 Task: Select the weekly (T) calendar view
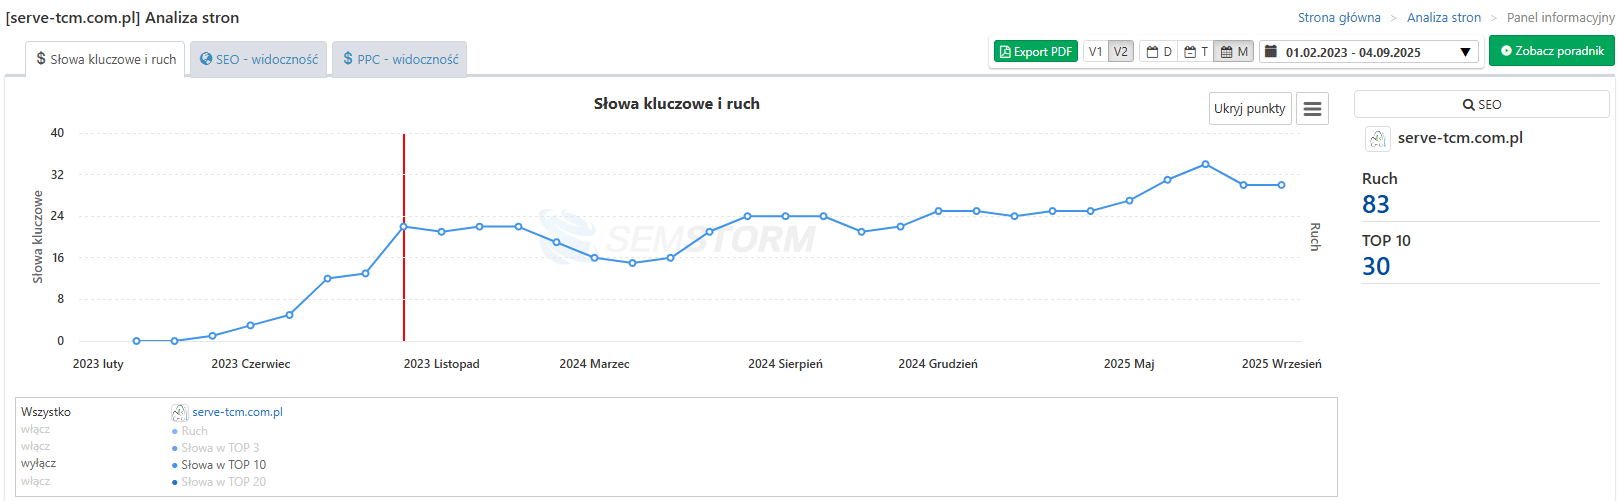(1196, 52)
